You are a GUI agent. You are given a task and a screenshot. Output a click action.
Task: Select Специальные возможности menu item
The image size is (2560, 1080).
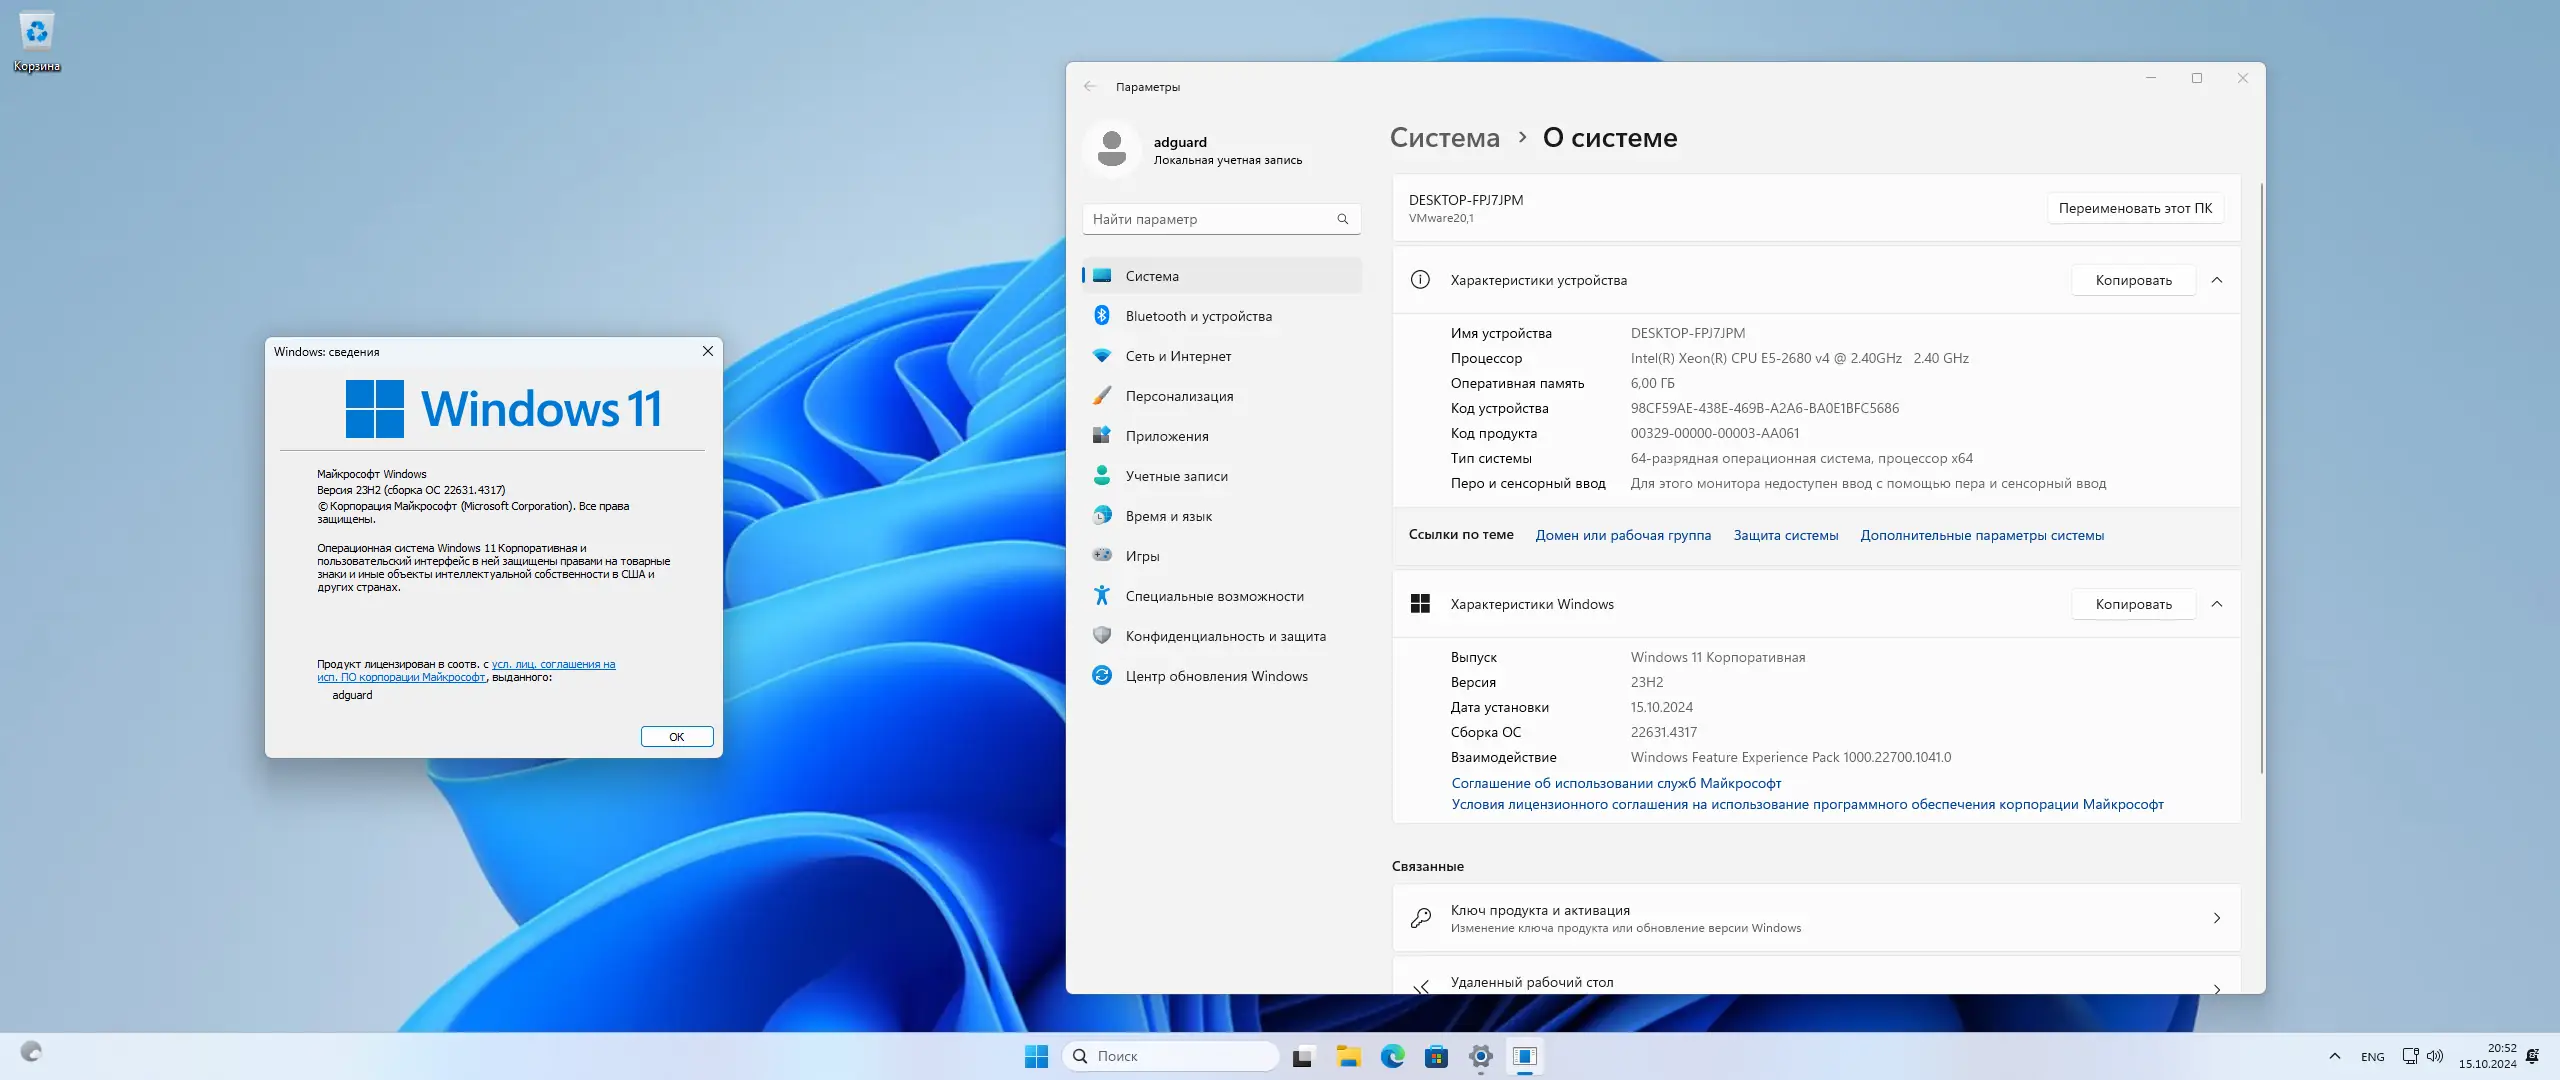click(x=1214, y=596)
